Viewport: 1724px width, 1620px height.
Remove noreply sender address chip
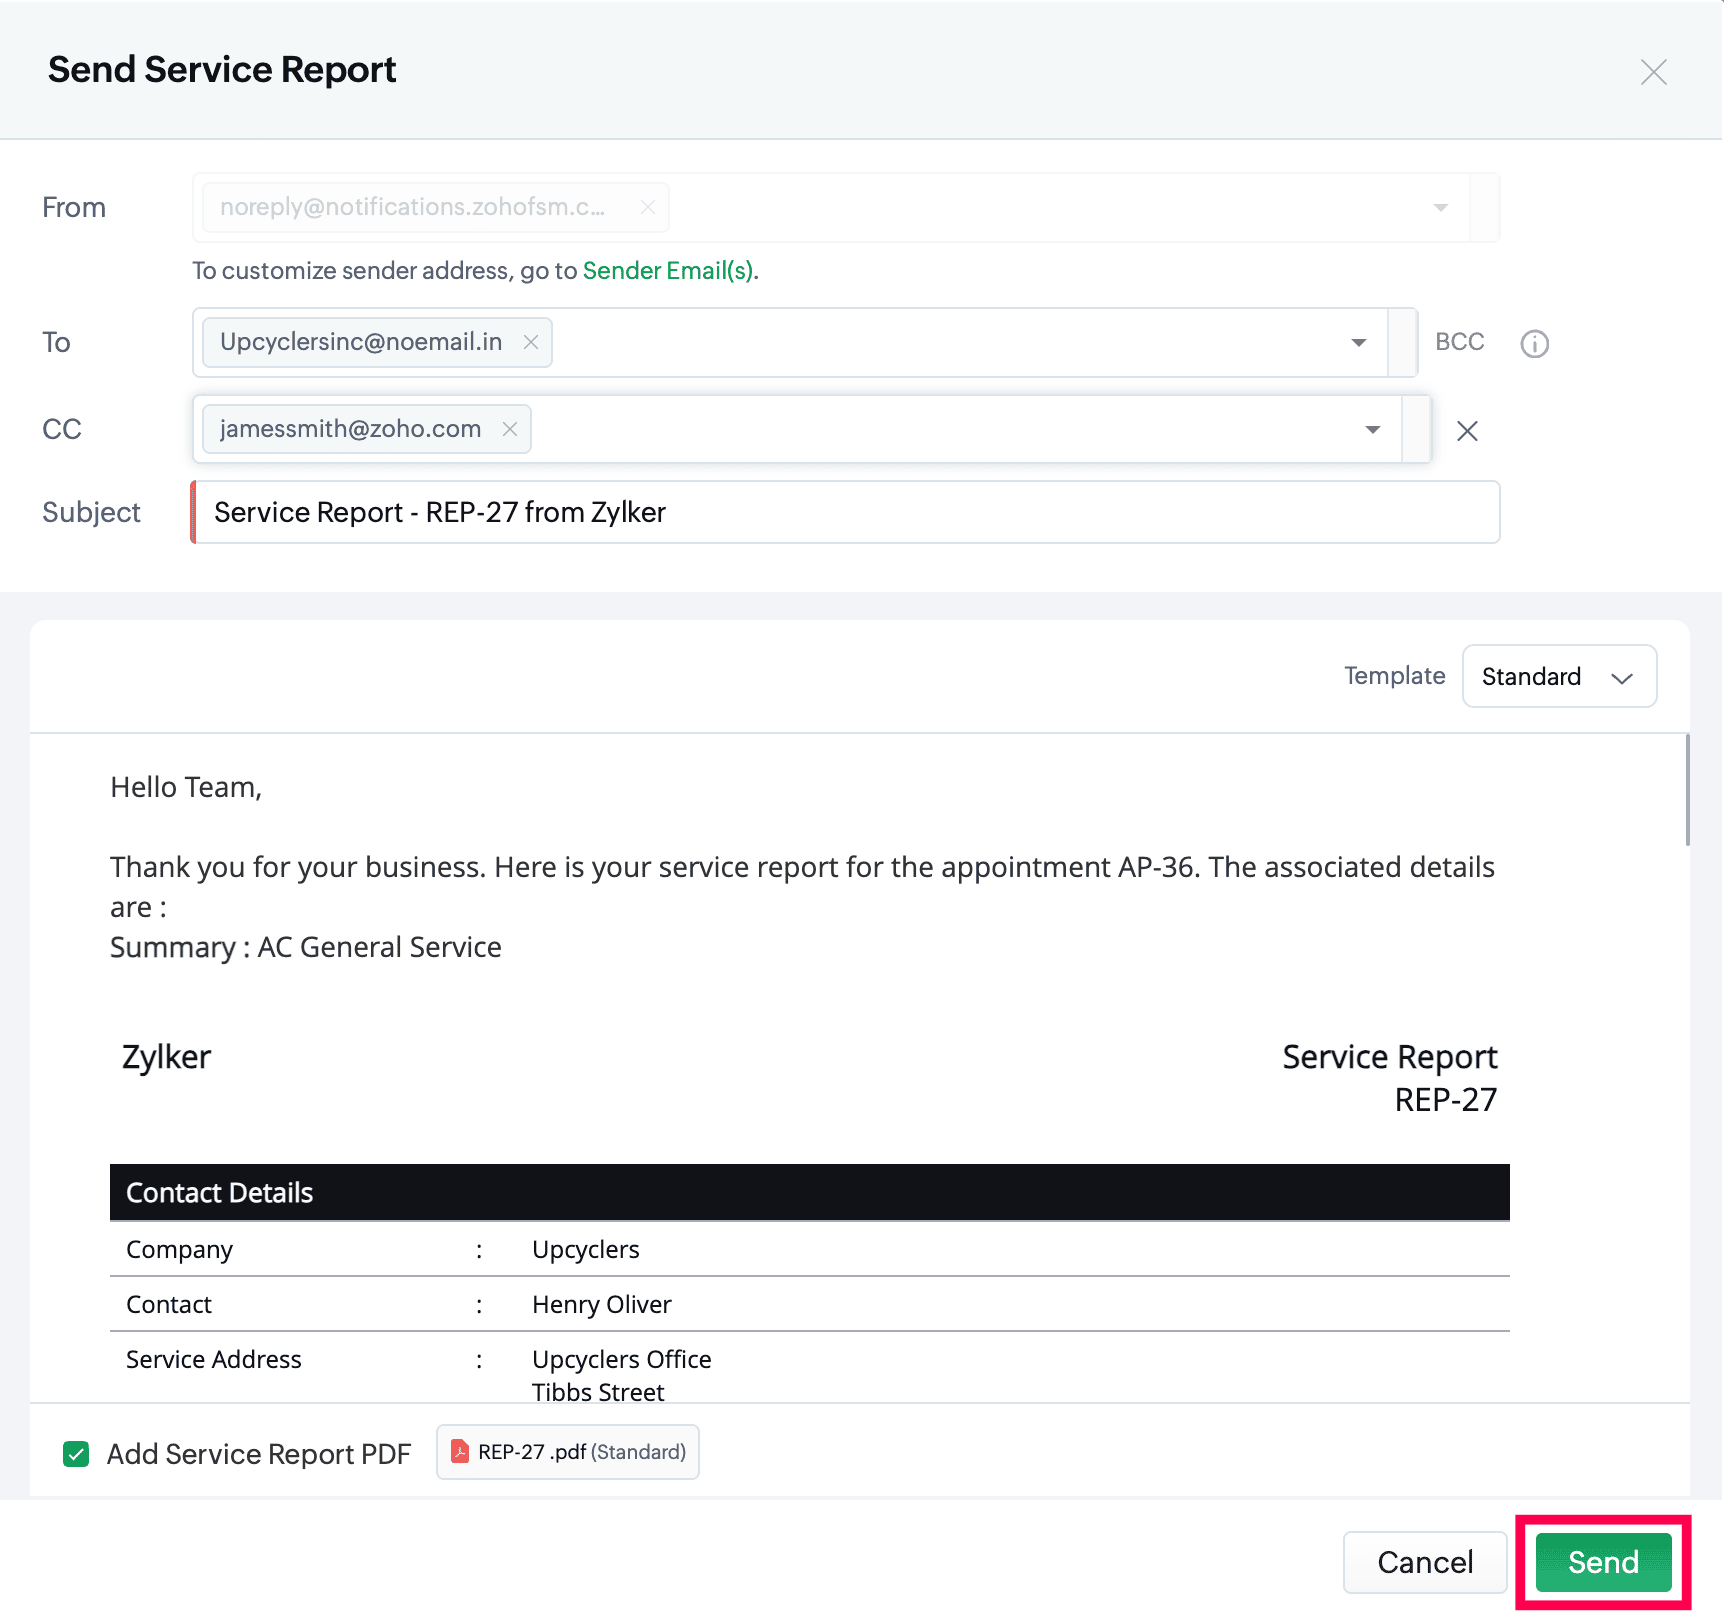pos(648,207)
